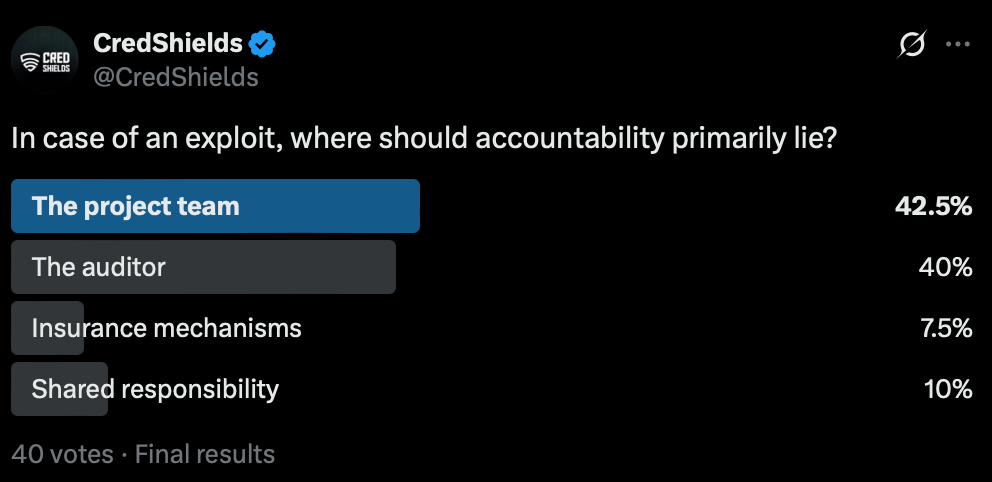Click the @CredShields handle
This screenshot has width=992, height=482.
tap(175, 77)
